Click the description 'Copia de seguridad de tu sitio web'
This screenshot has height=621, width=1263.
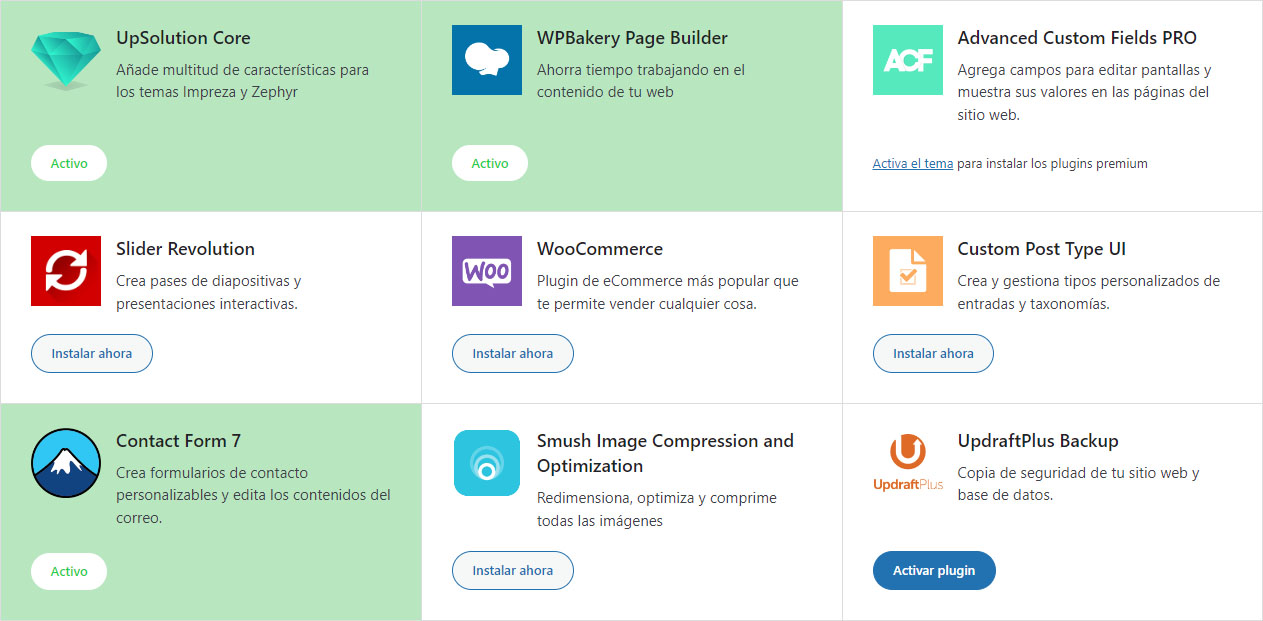pos(1078,484)
